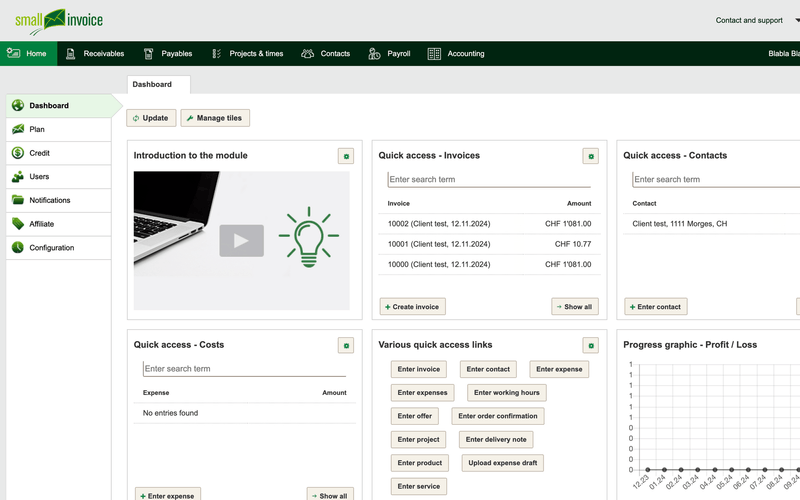800x500 pixels.
Task: Click the invoice search term field
Action: tap(489, 180)
